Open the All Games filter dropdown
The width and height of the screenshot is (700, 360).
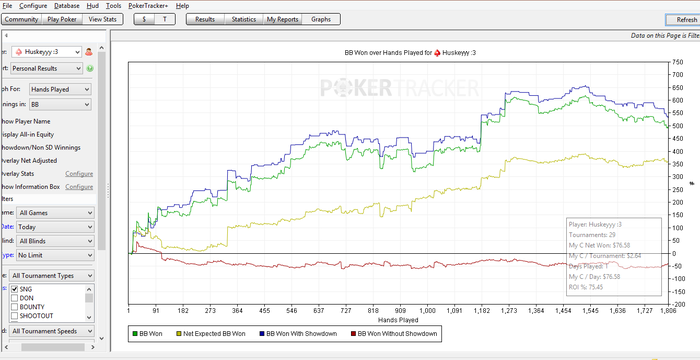[x=55, y=213]
